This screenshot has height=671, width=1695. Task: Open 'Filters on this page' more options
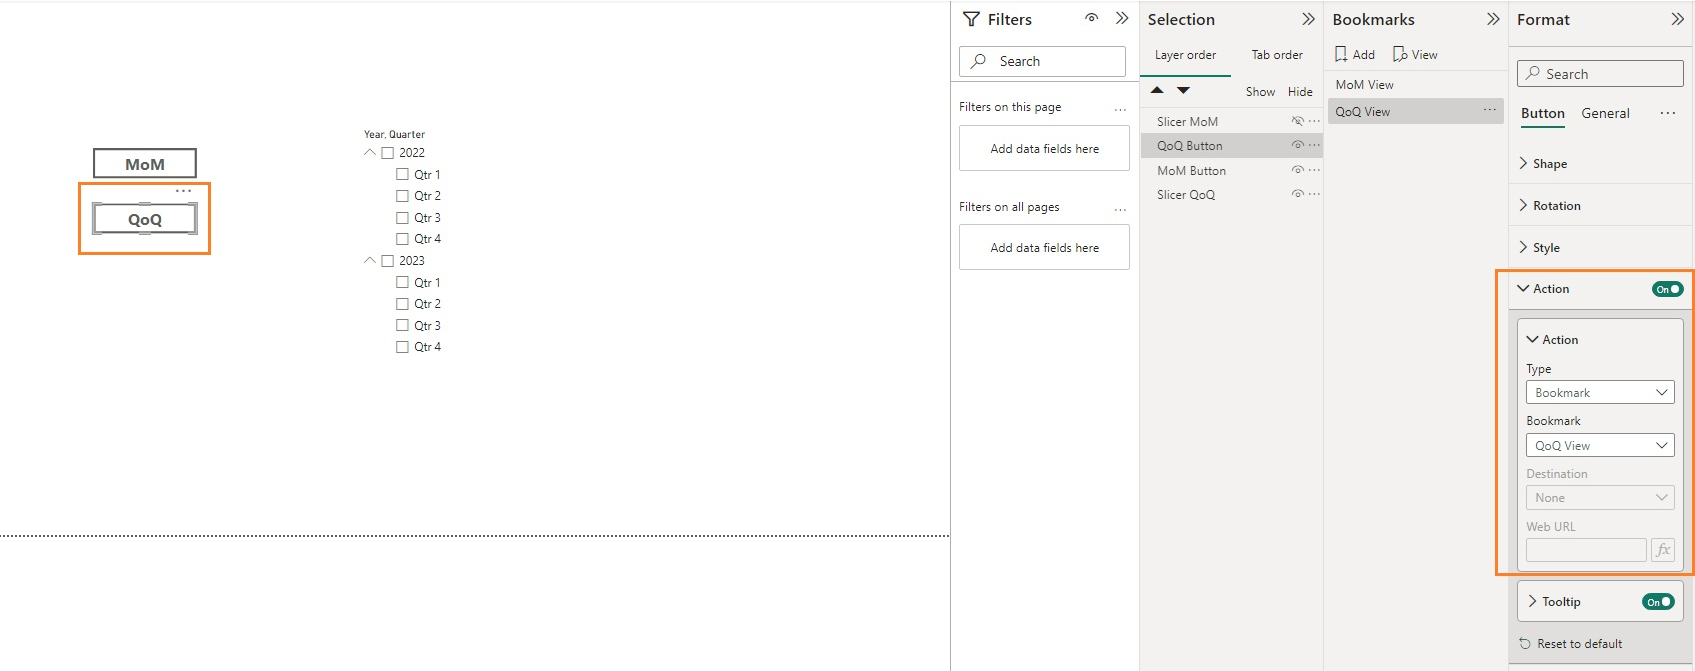[x=1120, y=109]
